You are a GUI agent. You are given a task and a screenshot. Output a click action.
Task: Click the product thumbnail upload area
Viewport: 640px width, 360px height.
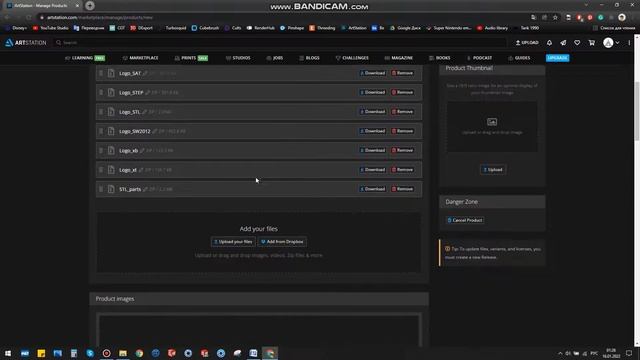(x=492, y=127)
